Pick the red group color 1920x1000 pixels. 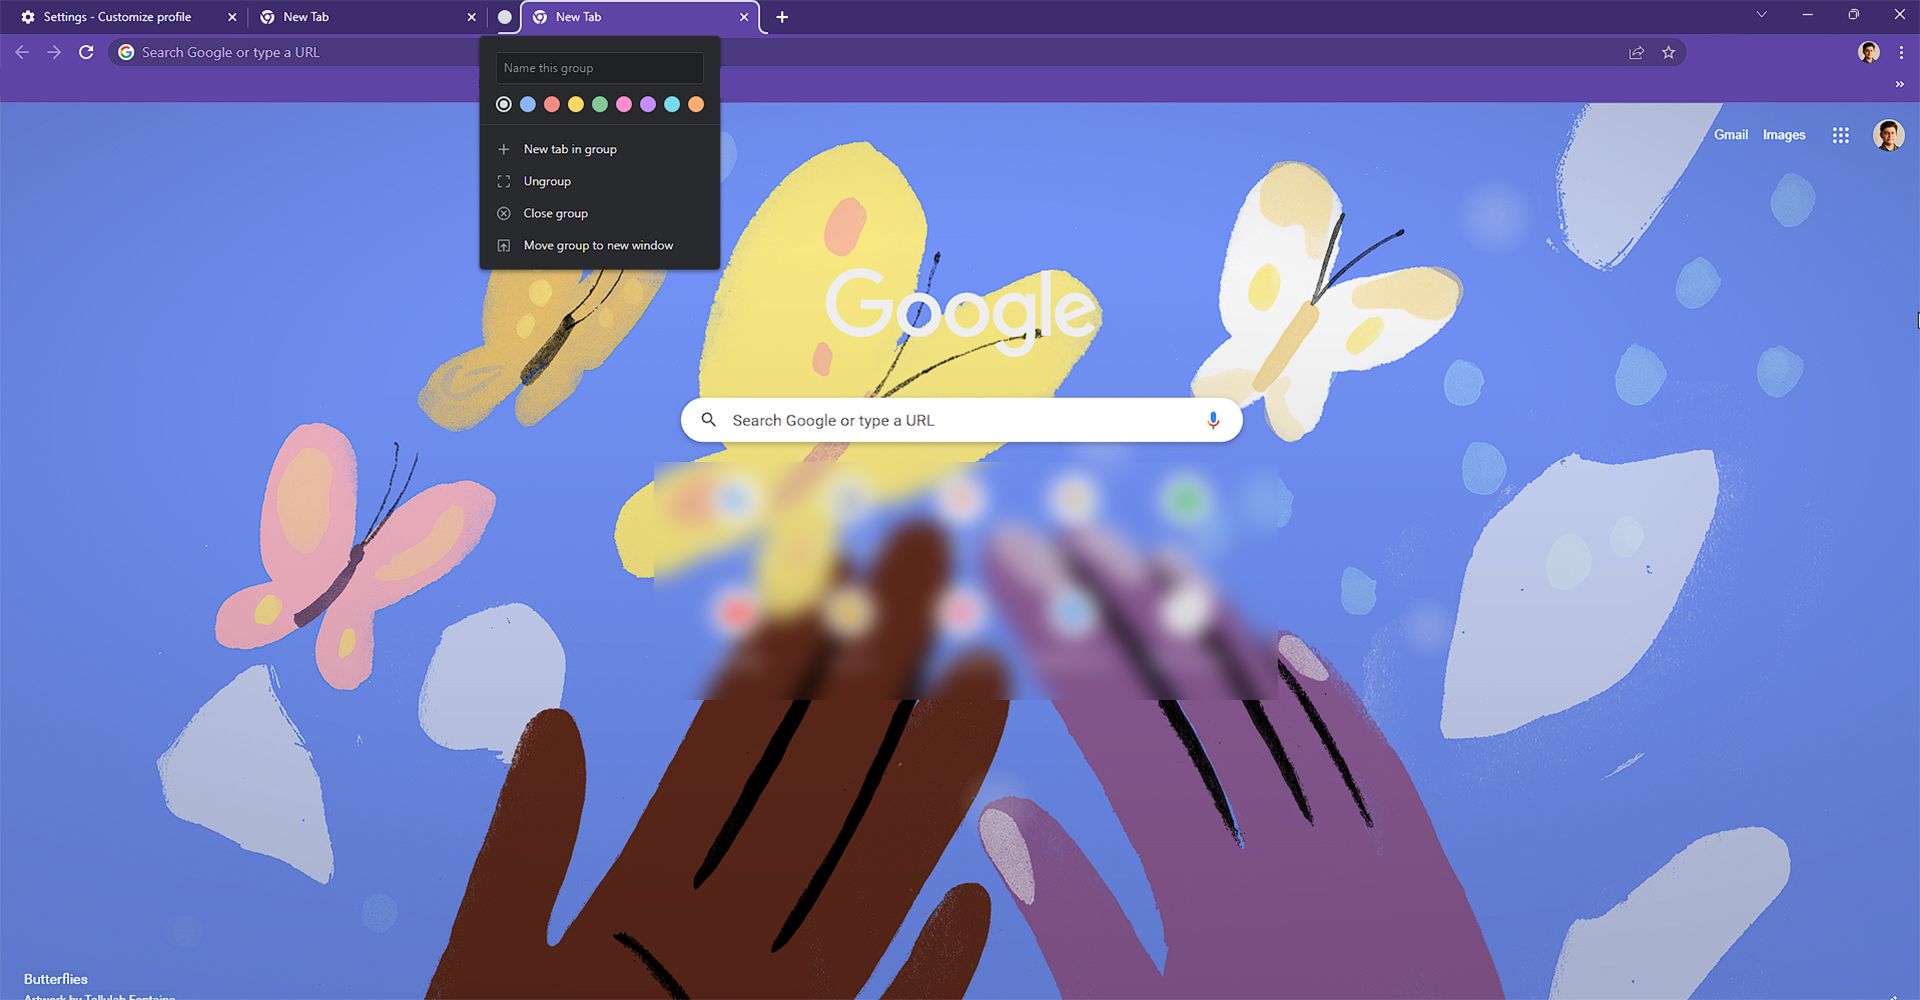552,104
